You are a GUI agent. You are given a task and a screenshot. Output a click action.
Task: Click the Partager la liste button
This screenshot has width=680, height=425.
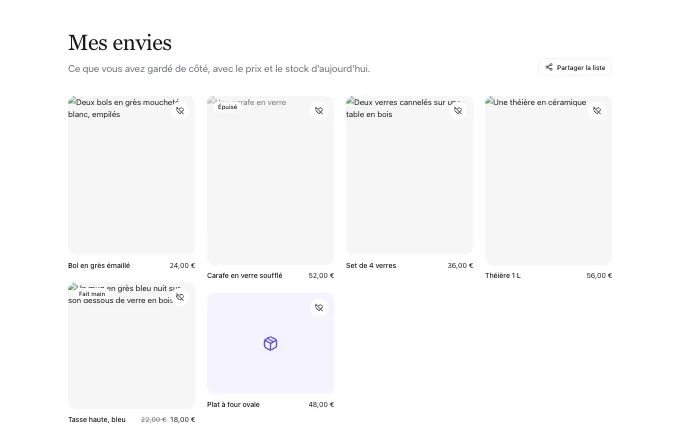[575, 67]
